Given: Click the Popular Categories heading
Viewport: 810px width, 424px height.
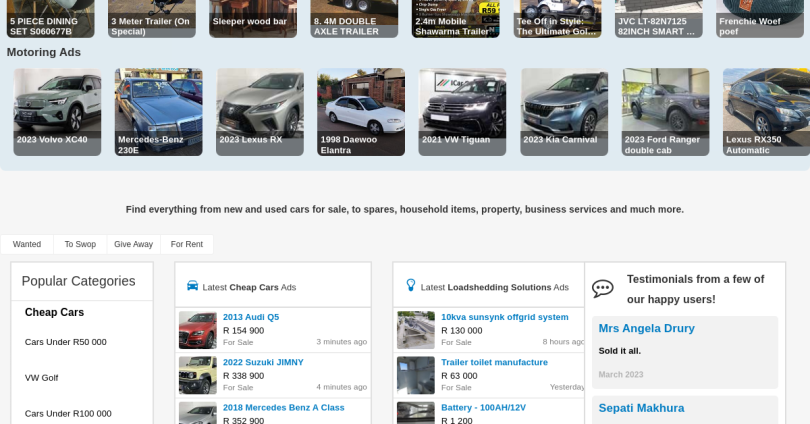Looking at the screenshot, I should [79, 281].
